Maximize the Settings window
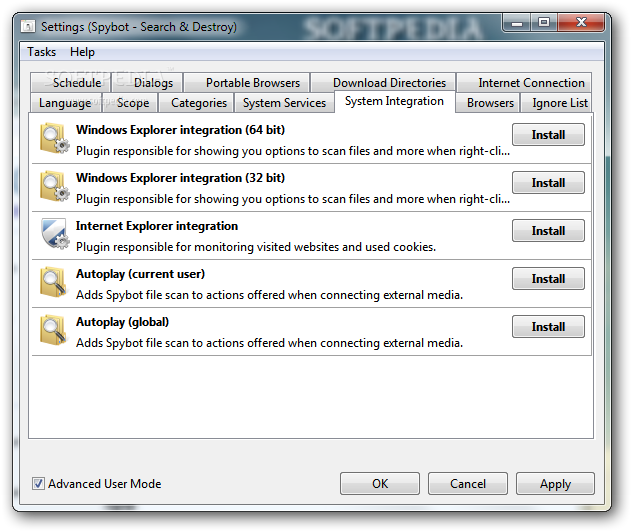632x532 pixels. tap(544, 23)
